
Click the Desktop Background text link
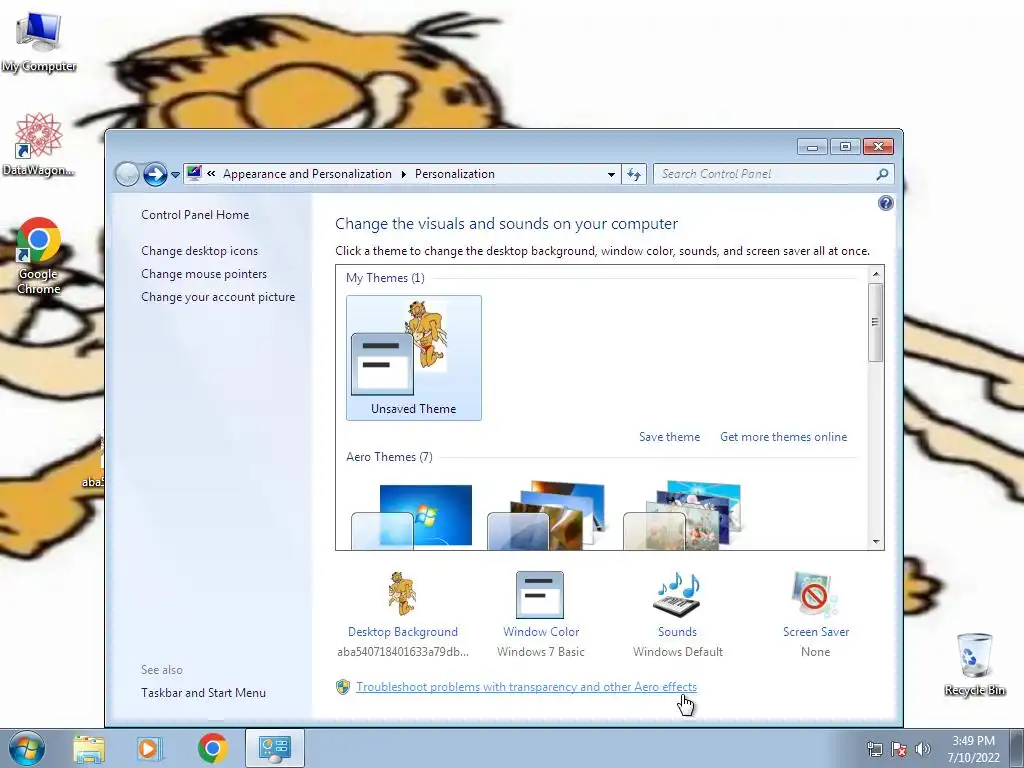[x=403, y=632]
